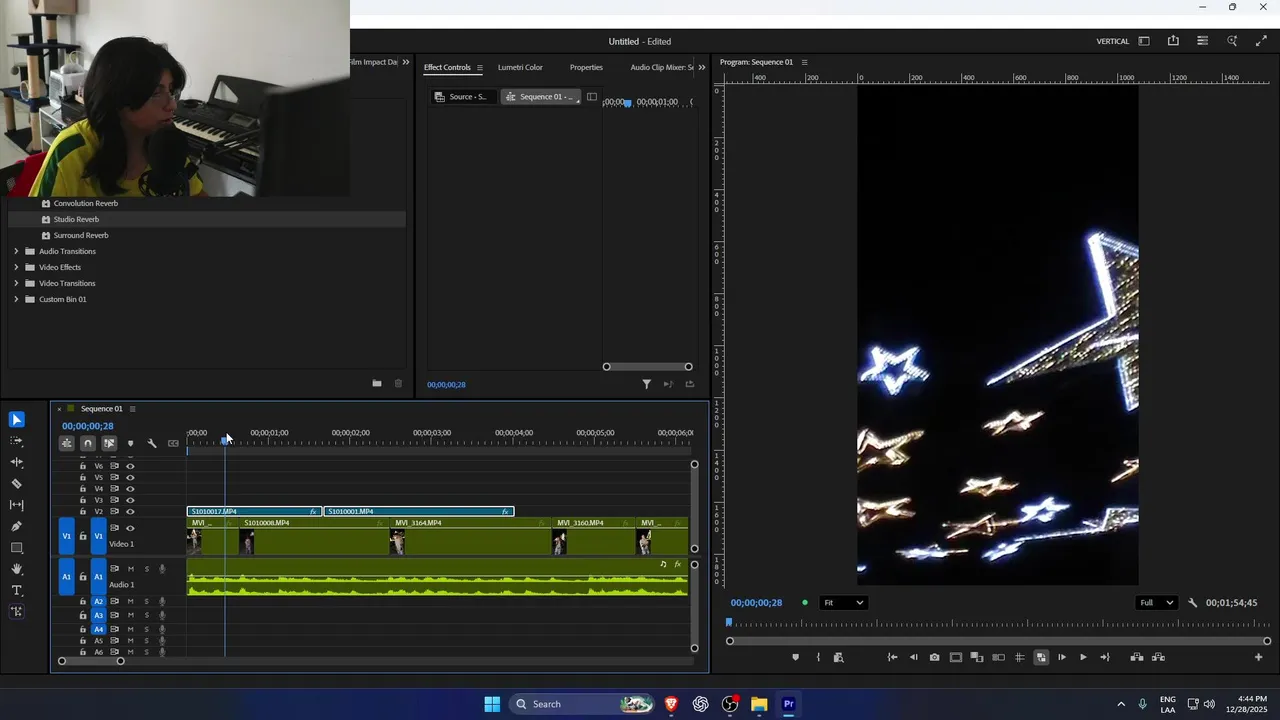Viewport: 1280px width, 720px height.
Task: Switch to Audio Clip Mixer tab
Action: point(661,67)
